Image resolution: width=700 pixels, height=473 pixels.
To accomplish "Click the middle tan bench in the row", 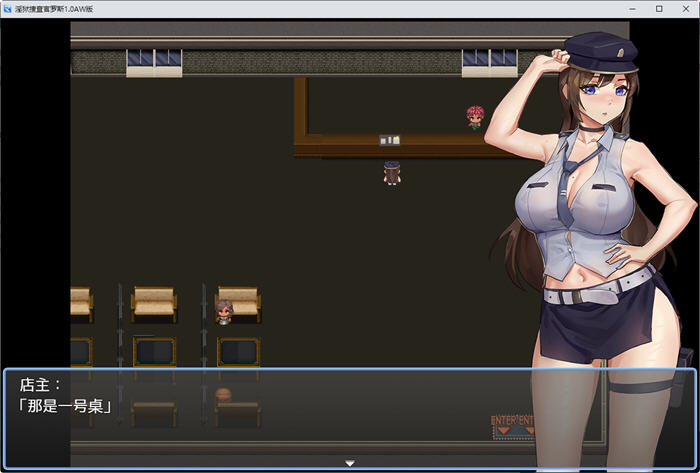I will coord(154,300).
